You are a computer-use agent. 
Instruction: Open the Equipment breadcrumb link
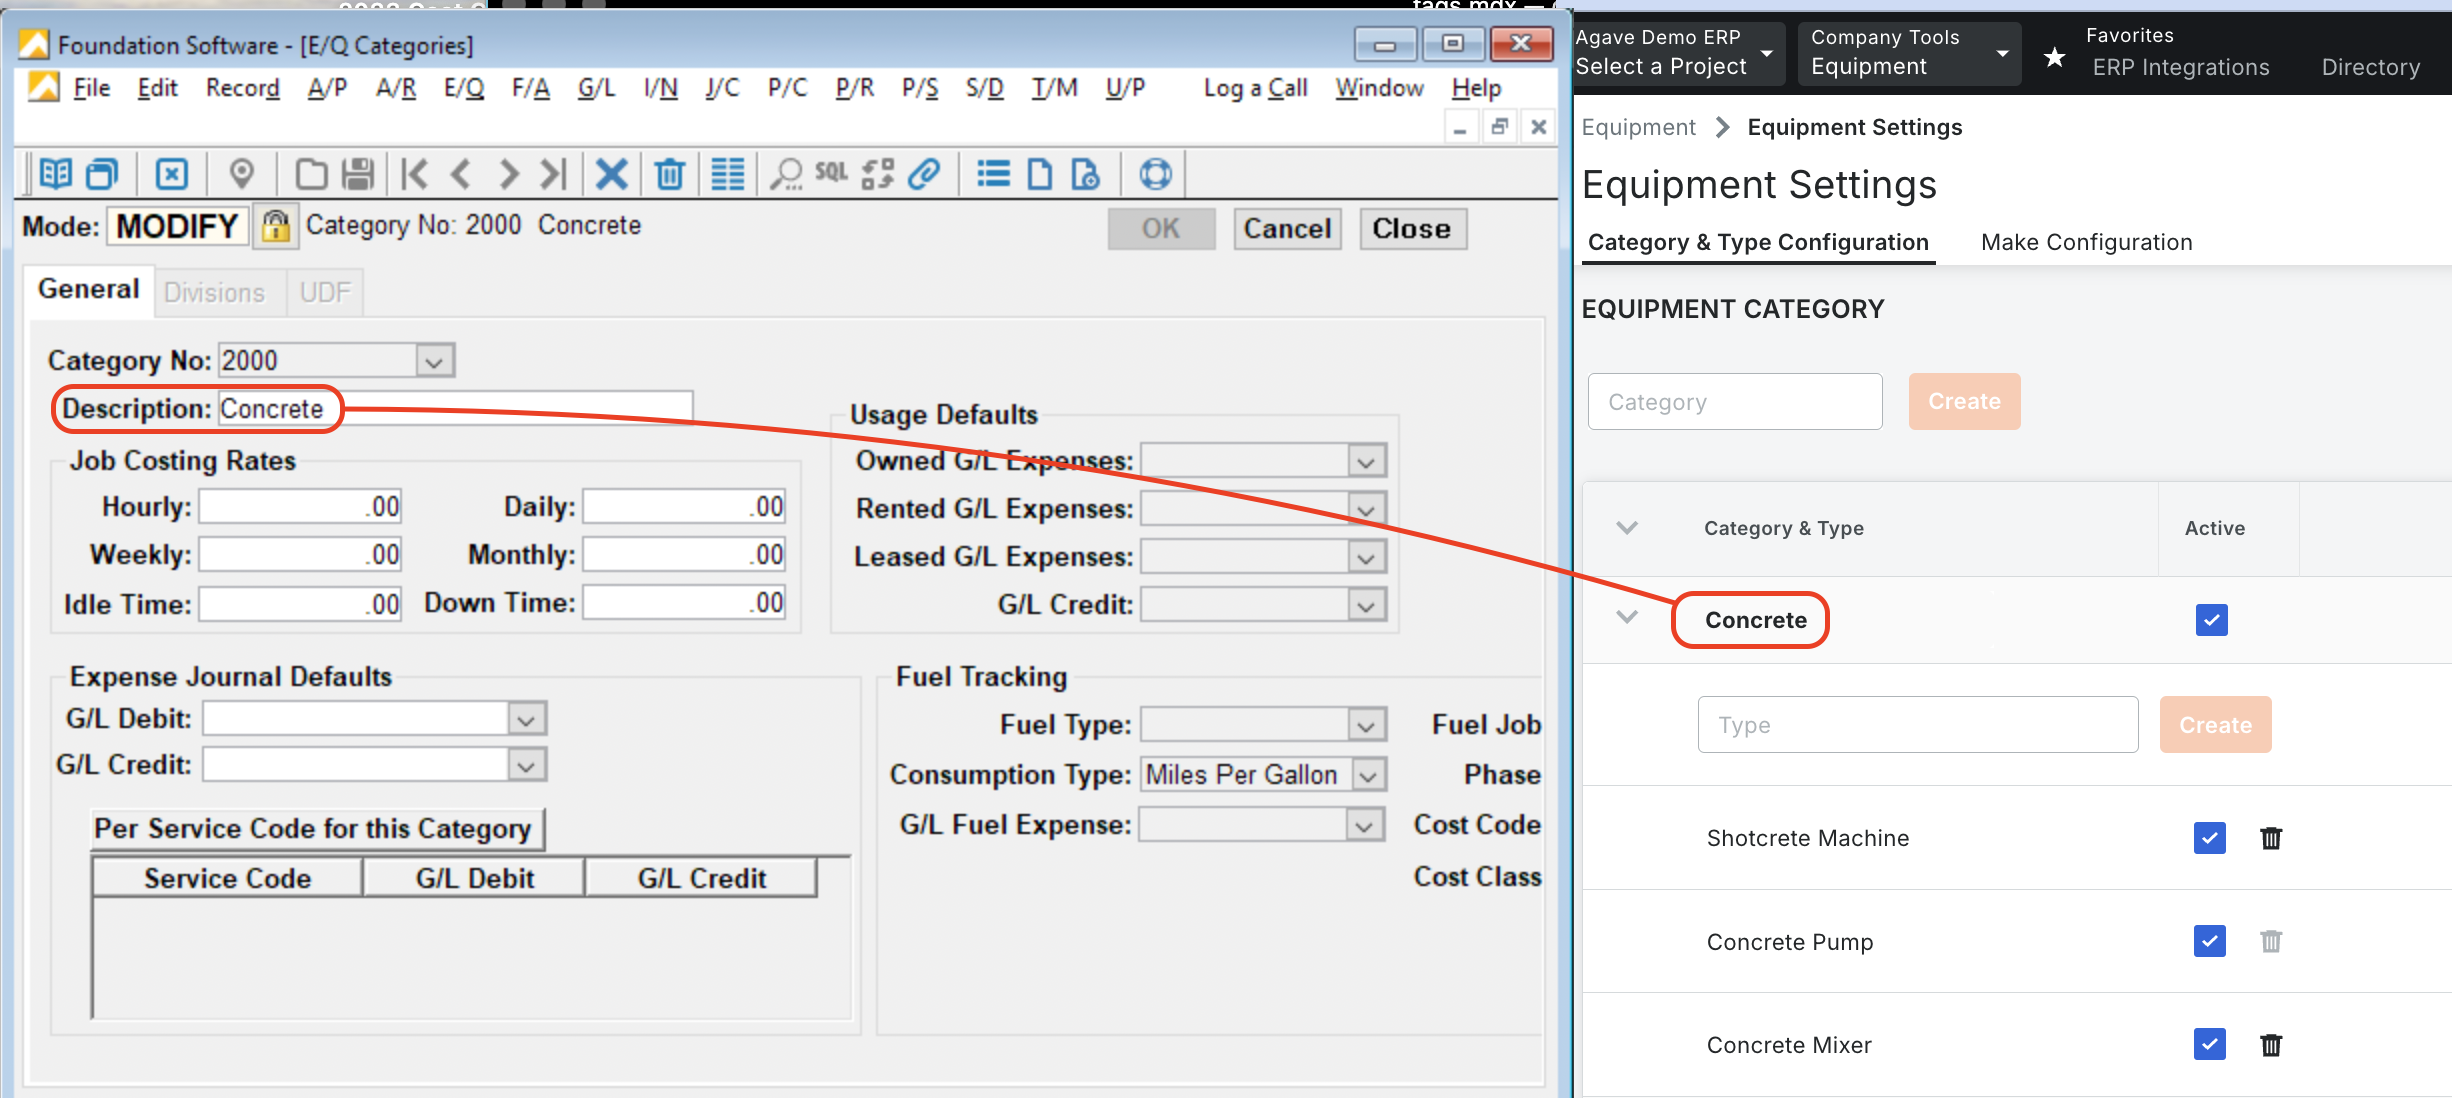(1638, 127)
